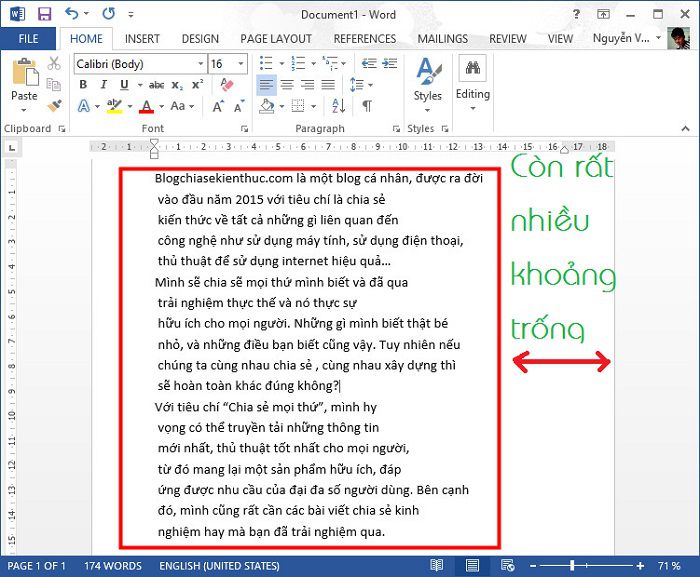Click Ribbon Display Options button

[603, 14]
